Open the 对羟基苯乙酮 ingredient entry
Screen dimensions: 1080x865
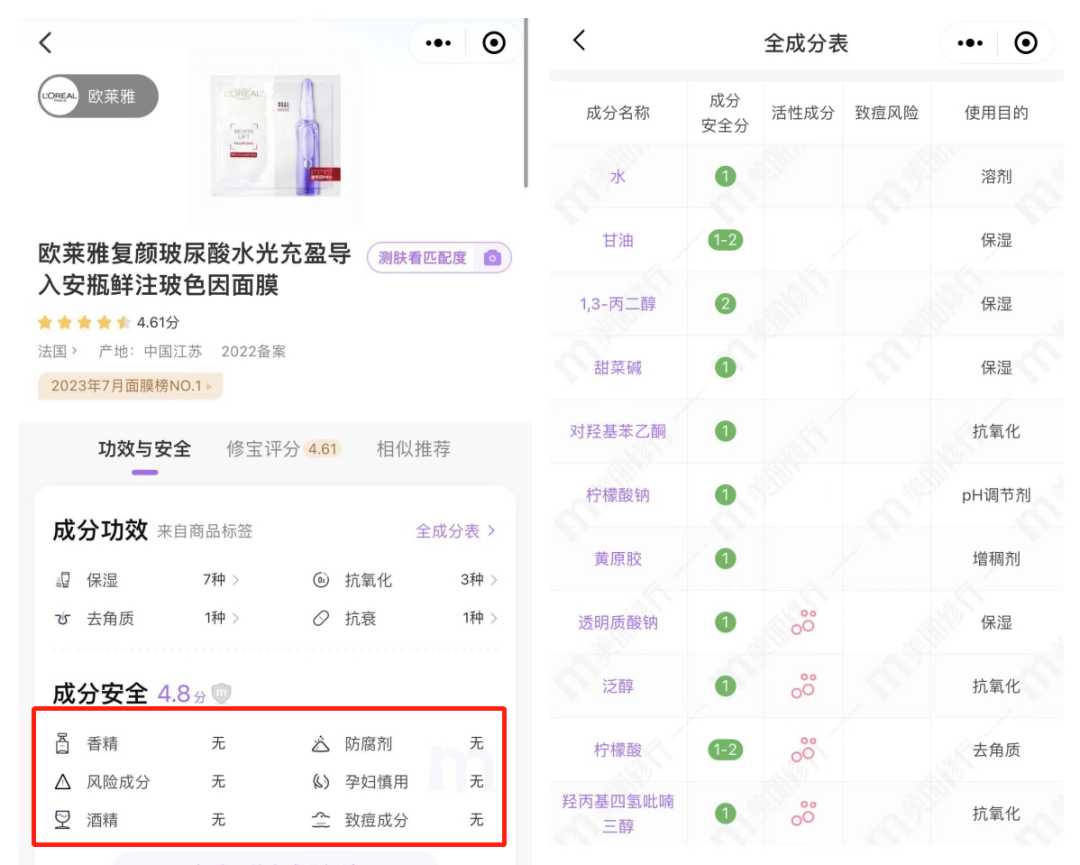pos(618,431)
